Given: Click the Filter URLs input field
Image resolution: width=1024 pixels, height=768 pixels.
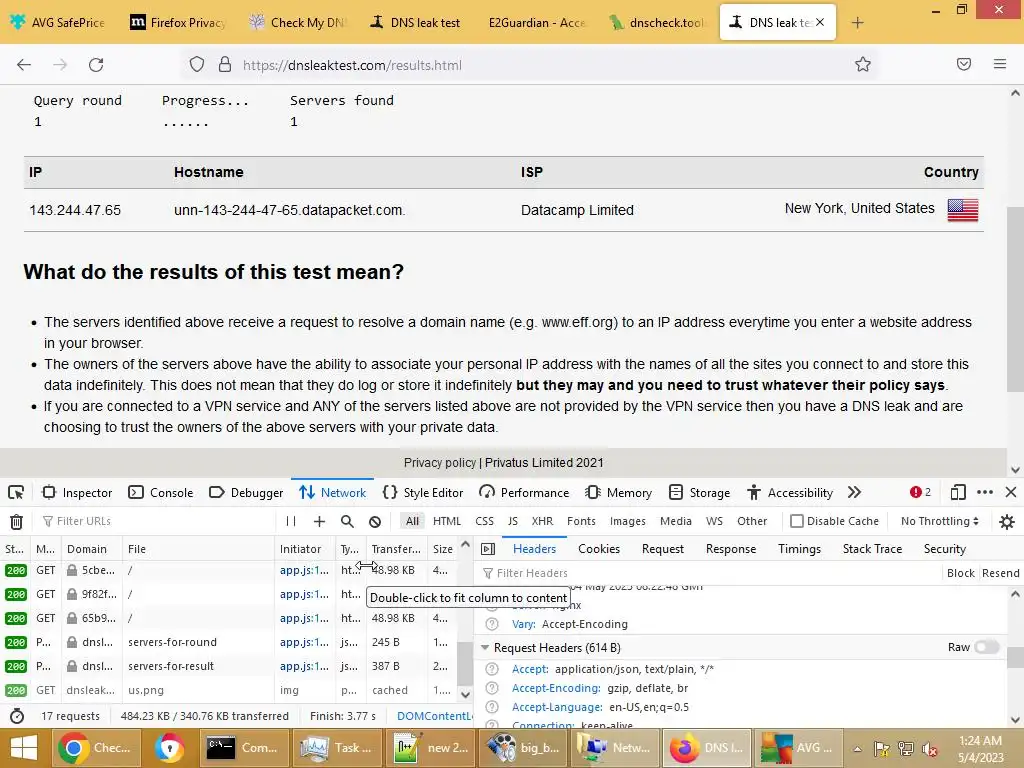Looking at the screenshot, I should coord(157,521).
